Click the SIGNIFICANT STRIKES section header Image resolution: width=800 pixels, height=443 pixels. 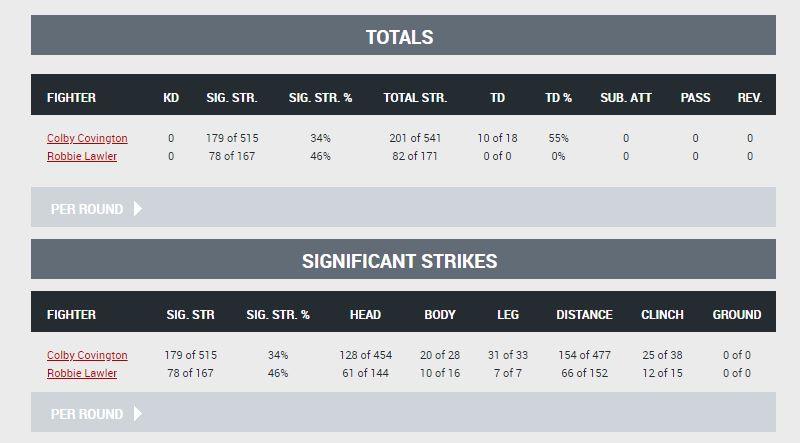click(x=399, y=261)
